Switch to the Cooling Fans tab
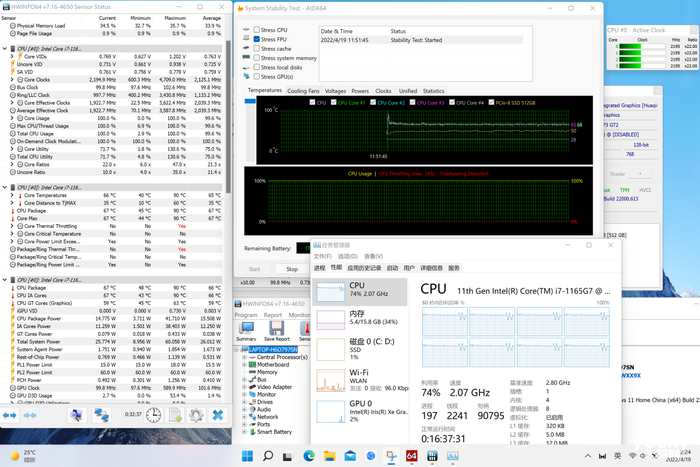700x467 pixels. [x=304, y=91]
